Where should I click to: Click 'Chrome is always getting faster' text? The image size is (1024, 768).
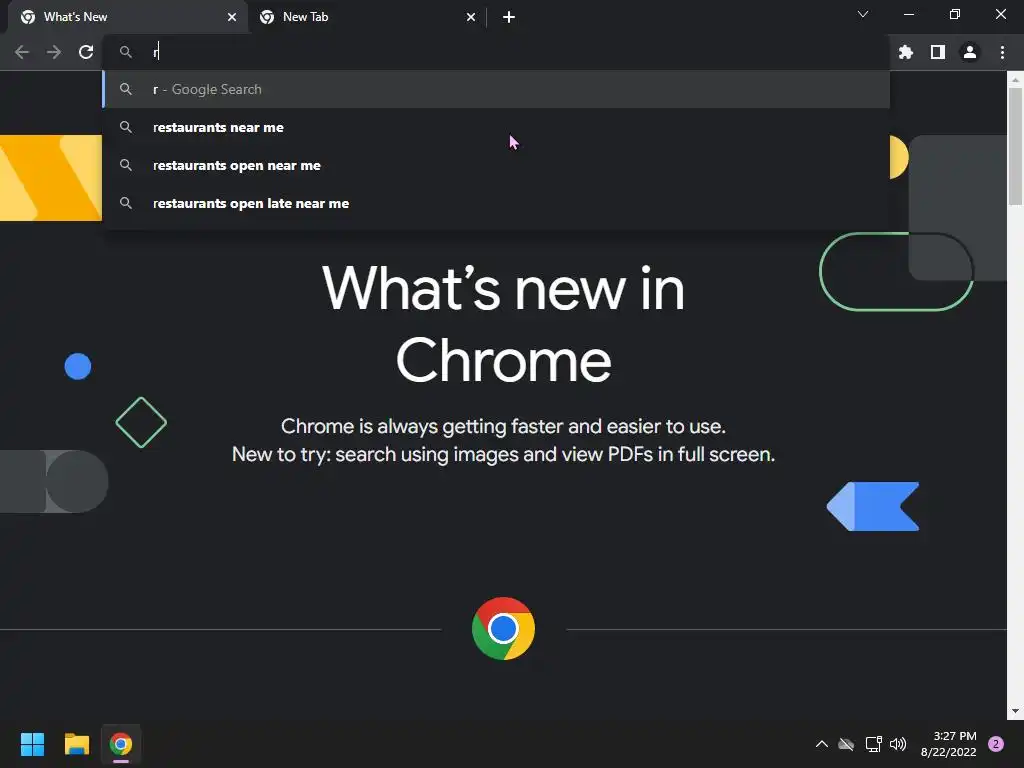[x=503, y=426]
